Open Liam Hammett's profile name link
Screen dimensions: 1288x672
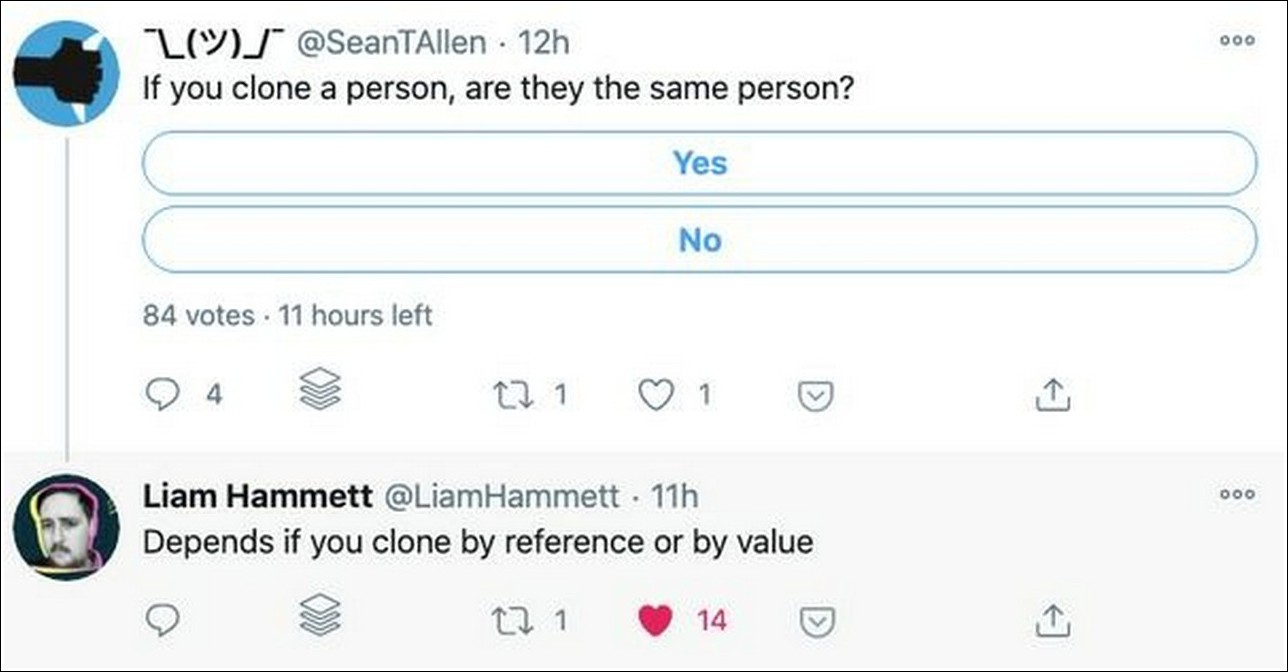[258, 495]
